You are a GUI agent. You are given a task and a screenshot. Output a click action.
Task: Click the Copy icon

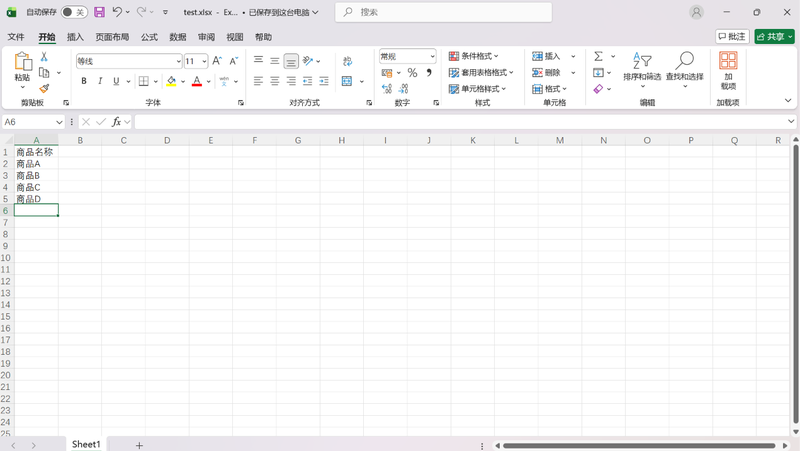[44, 73]
